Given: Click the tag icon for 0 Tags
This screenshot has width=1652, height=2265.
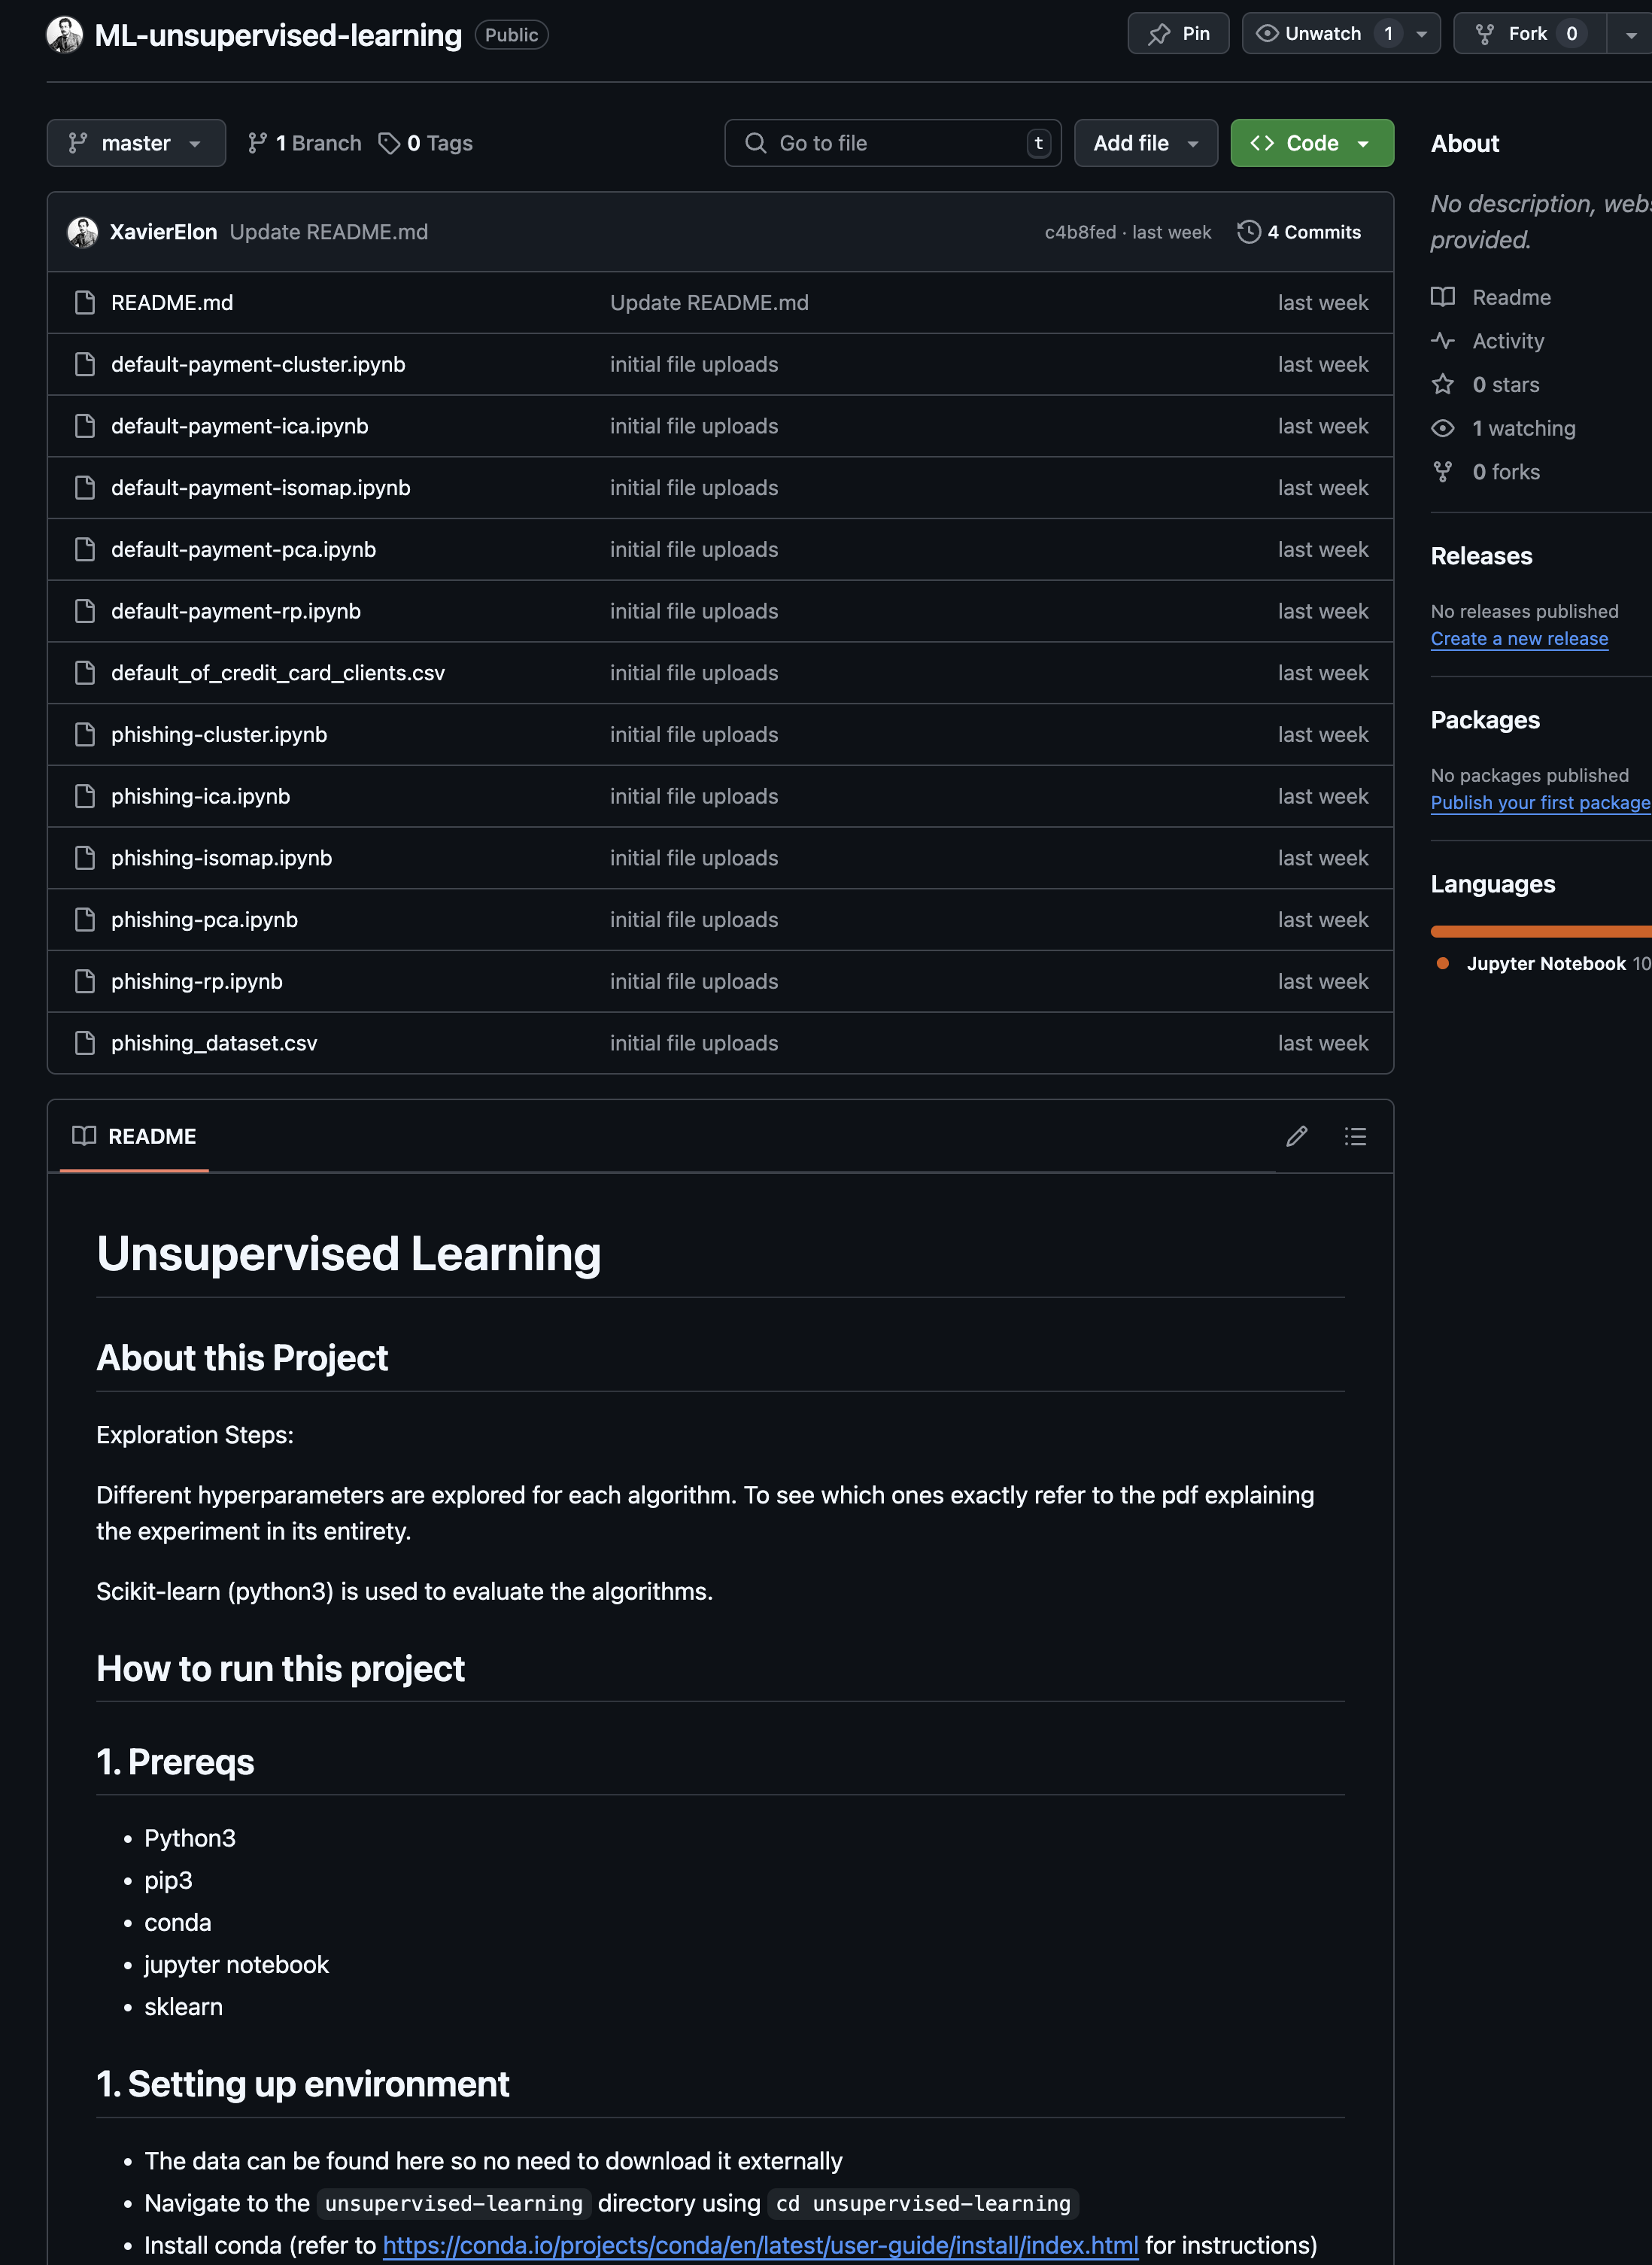Looking at the screenshot, I should [389, 143].
